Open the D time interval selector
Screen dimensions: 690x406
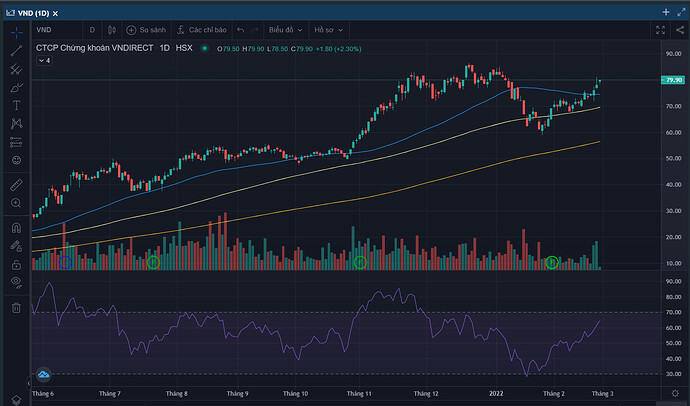(92, 30)
